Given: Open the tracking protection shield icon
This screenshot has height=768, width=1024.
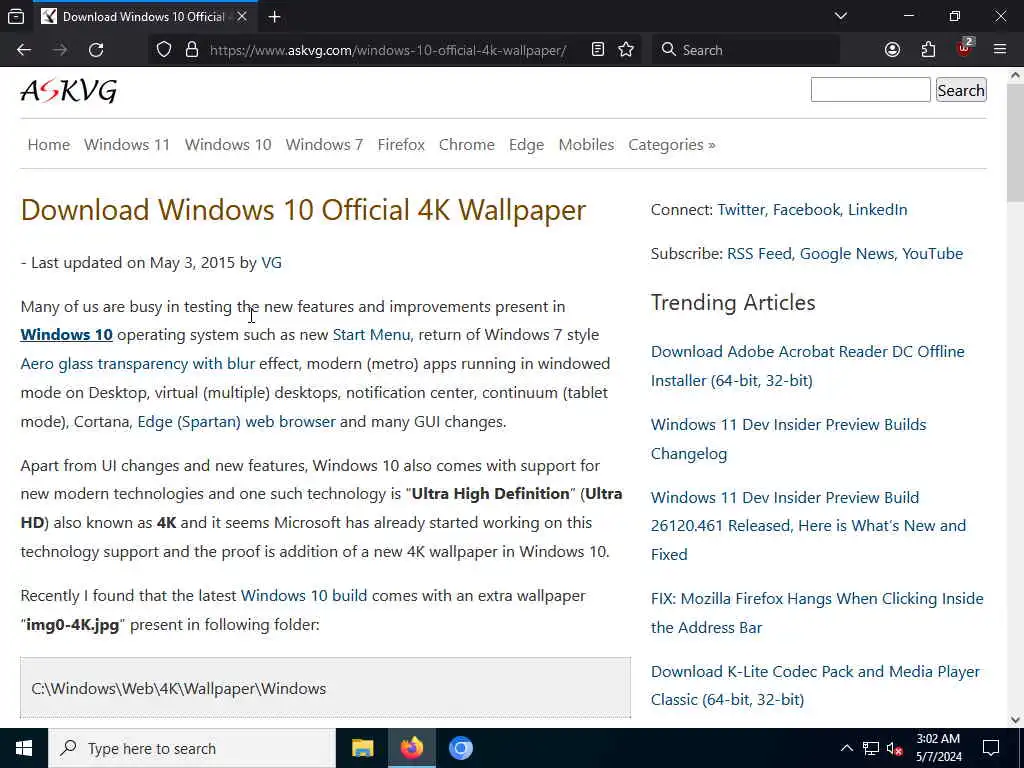Looking at the screenshot, I should click(164, 50).
